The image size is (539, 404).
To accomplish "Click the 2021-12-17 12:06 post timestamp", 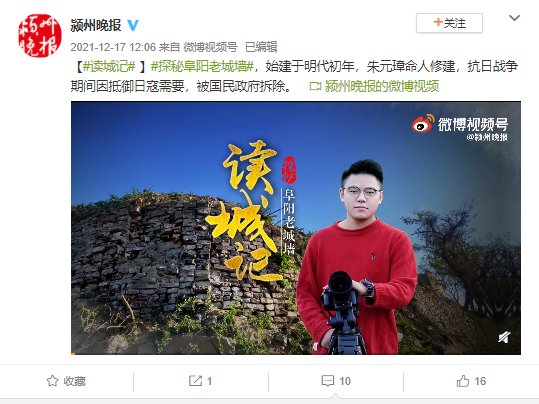I will click(x=113, y=47).
